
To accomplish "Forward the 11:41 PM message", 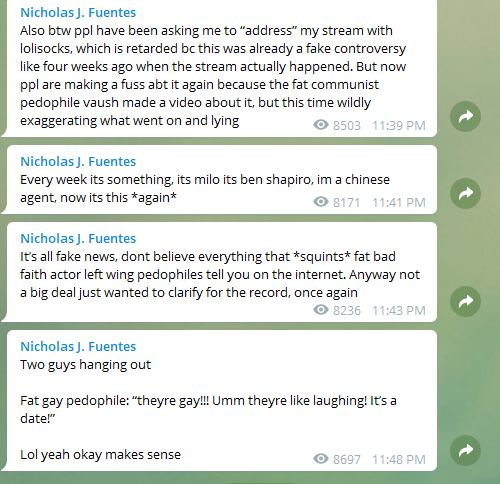I will click(465, 193).
